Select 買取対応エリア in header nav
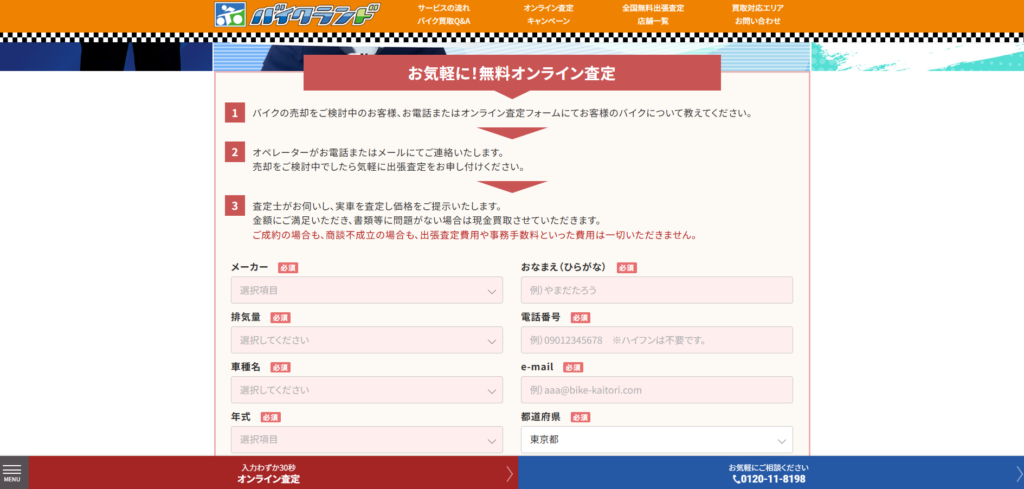This screenshot has width=1024, height=489. click(x=757, y=8)
